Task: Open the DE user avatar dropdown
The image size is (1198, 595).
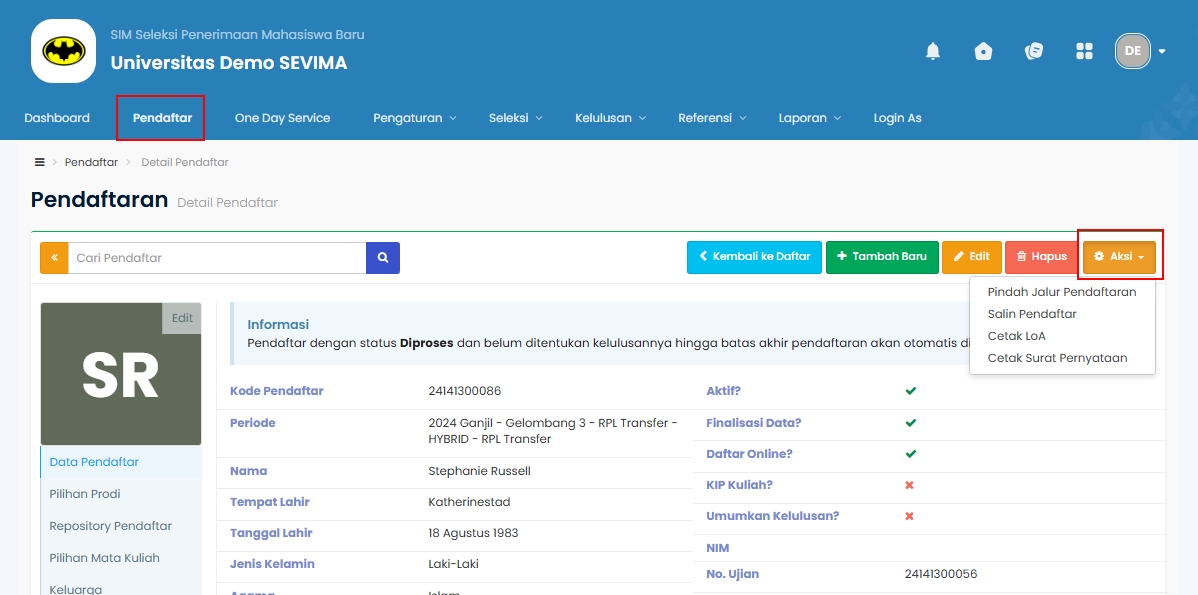Action: tap(1140, 51)
